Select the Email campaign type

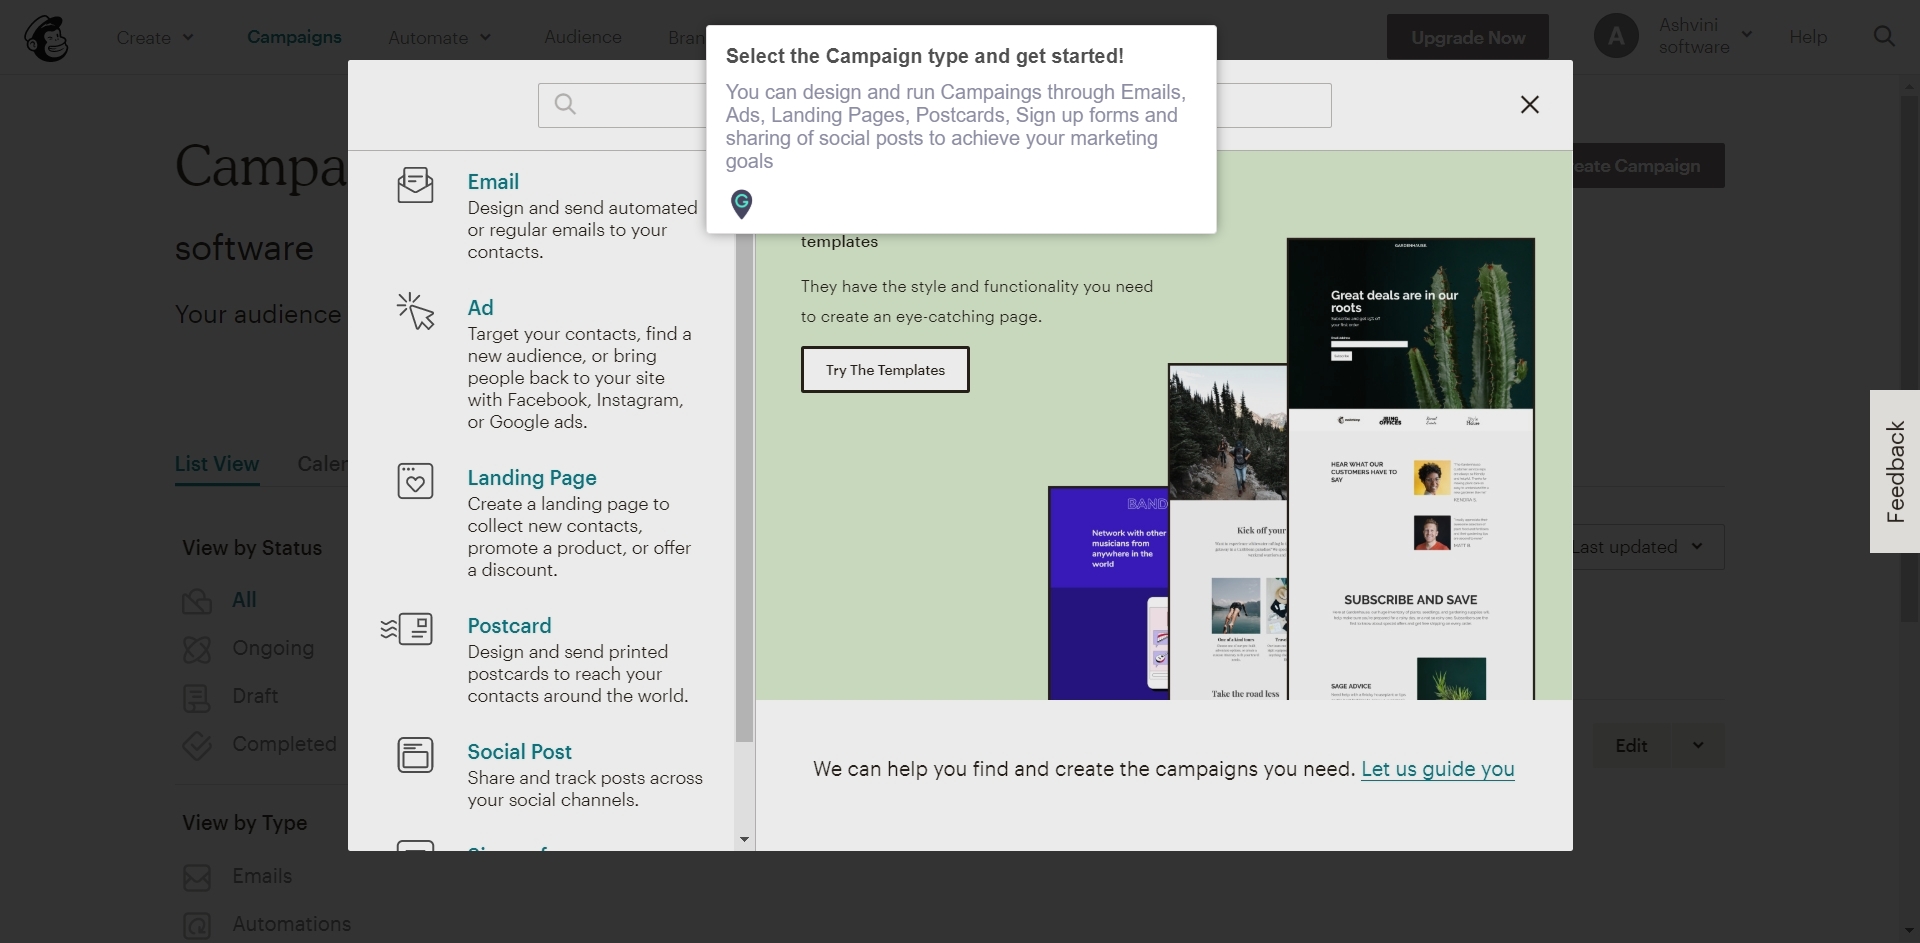493,182
